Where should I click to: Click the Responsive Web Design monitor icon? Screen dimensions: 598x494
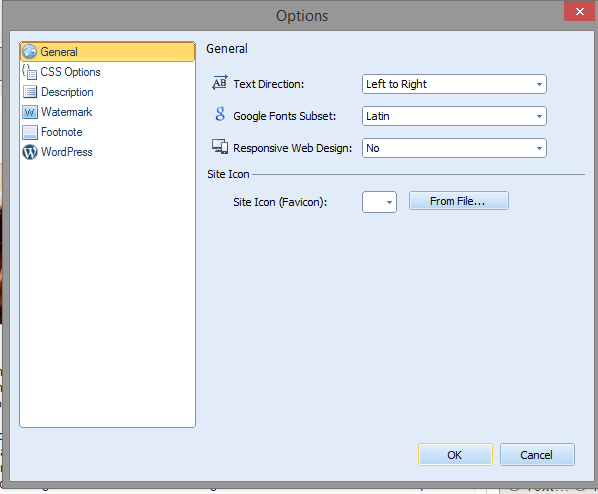(220, 146)
